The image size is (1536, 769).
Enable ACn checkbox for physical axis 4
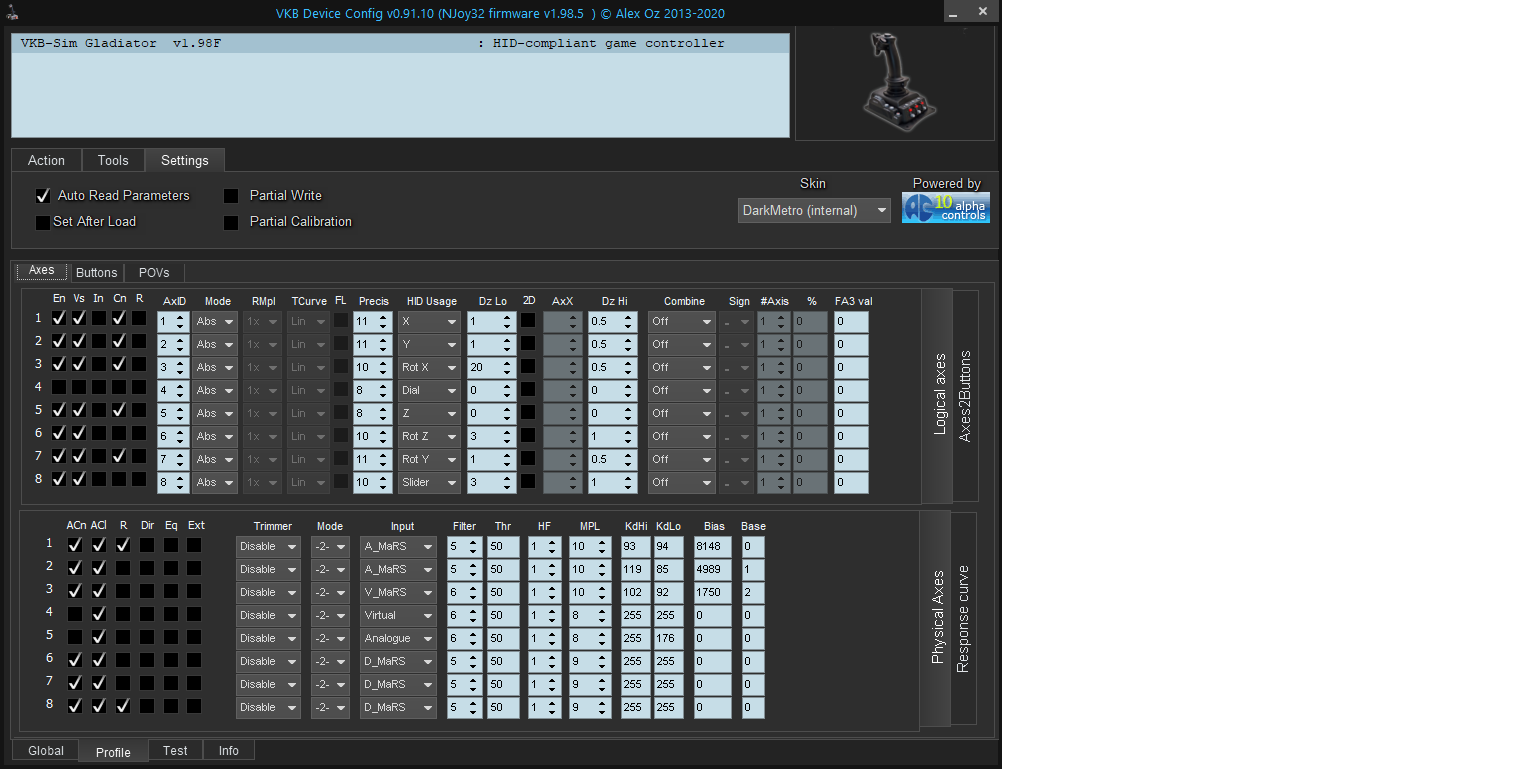click(x=75, y=614)
